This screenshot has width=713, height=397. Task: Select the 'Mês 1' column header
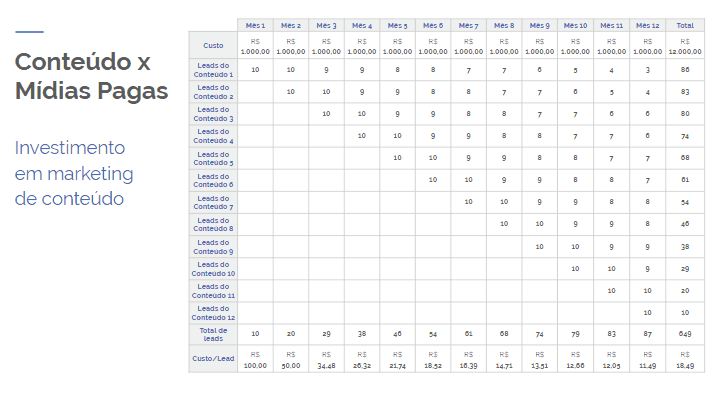pos(255,25)
